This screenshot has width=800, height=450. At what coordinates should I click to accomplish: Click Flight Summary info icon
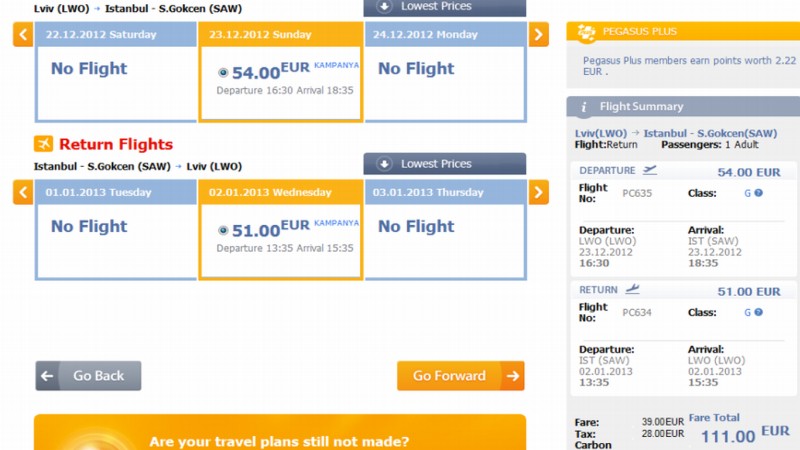pyautogui.click(x=584, y=107)
